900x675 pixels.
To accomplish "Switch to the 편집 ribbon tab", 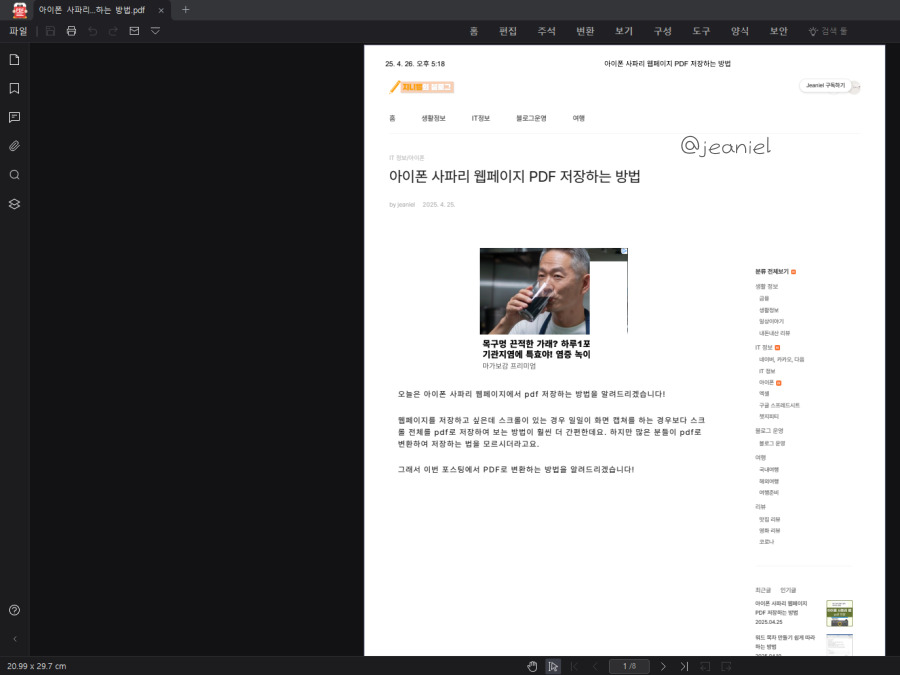I will click(x=508, y=31).
